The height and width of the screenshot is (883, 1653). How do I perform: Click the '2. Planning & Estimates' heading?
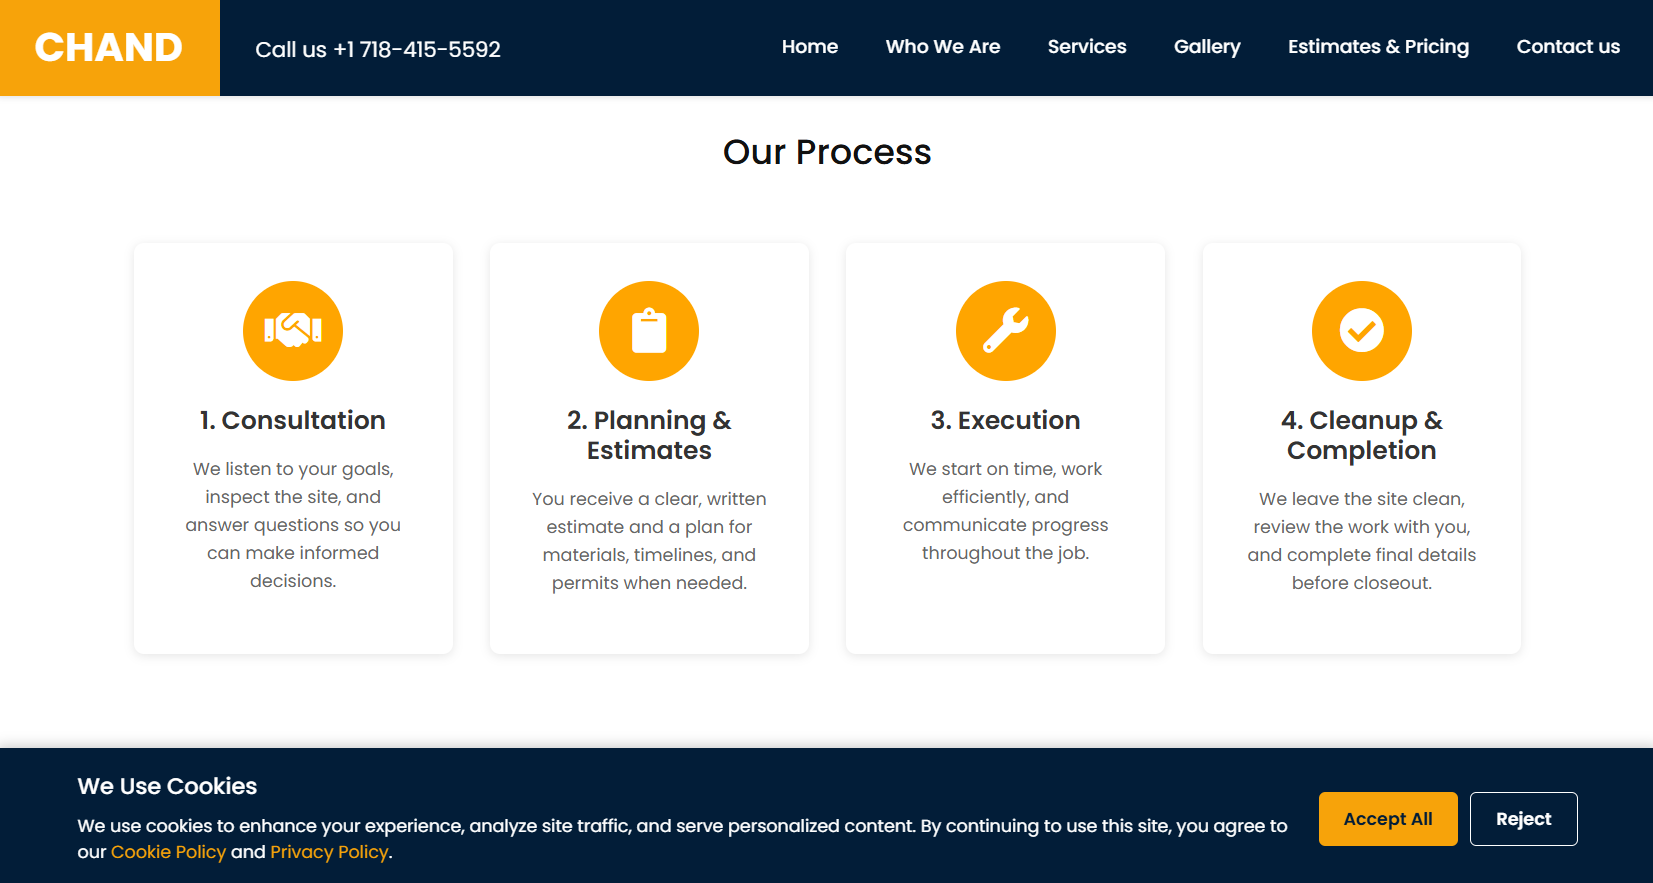click(x=649, y=435)
